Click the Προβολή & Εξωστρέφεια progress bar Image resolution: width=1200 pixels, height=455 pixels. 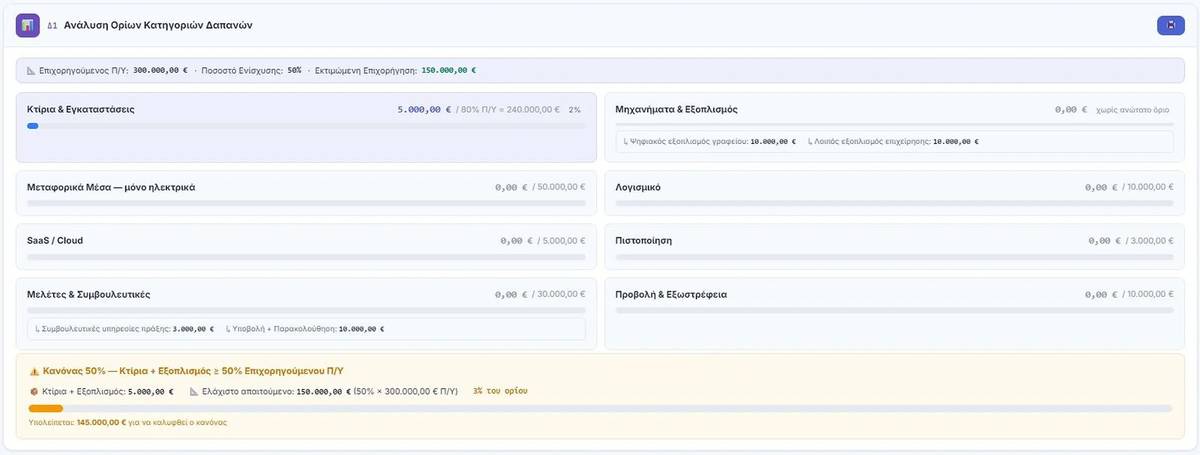895,311
